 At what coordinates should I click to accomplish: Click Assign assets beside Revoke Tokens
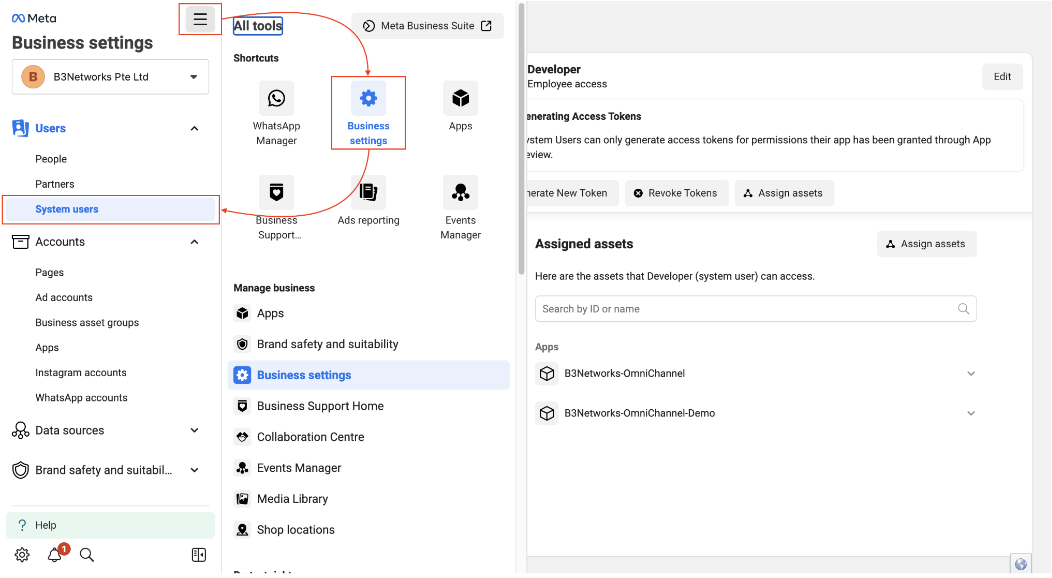[x=784, y=193]
